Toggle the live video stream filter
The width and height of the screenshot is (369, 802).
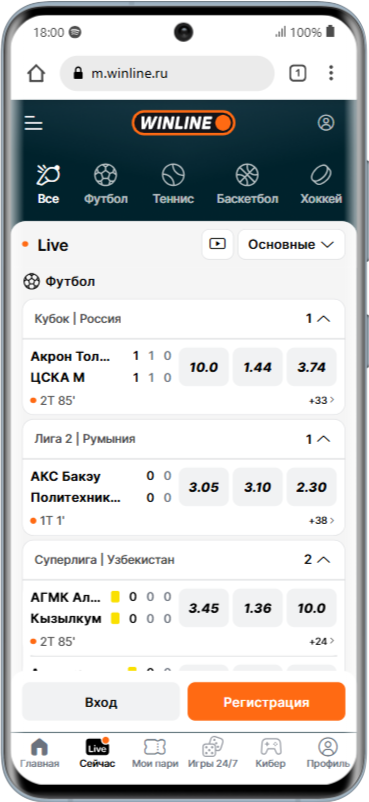point(218,244)
